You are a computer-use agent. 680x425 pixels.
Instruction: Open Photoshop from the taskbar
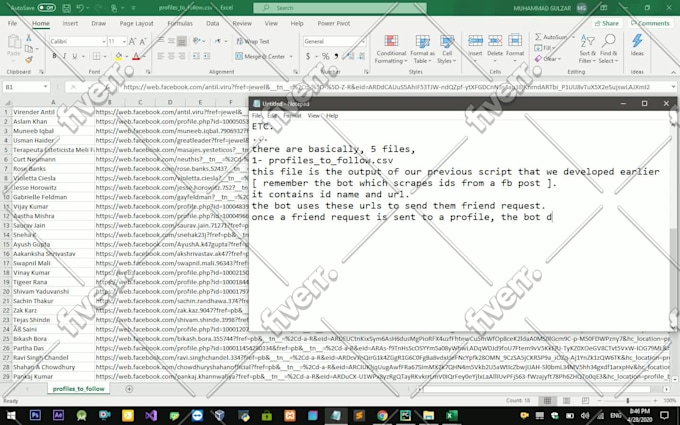click(35, 415)
